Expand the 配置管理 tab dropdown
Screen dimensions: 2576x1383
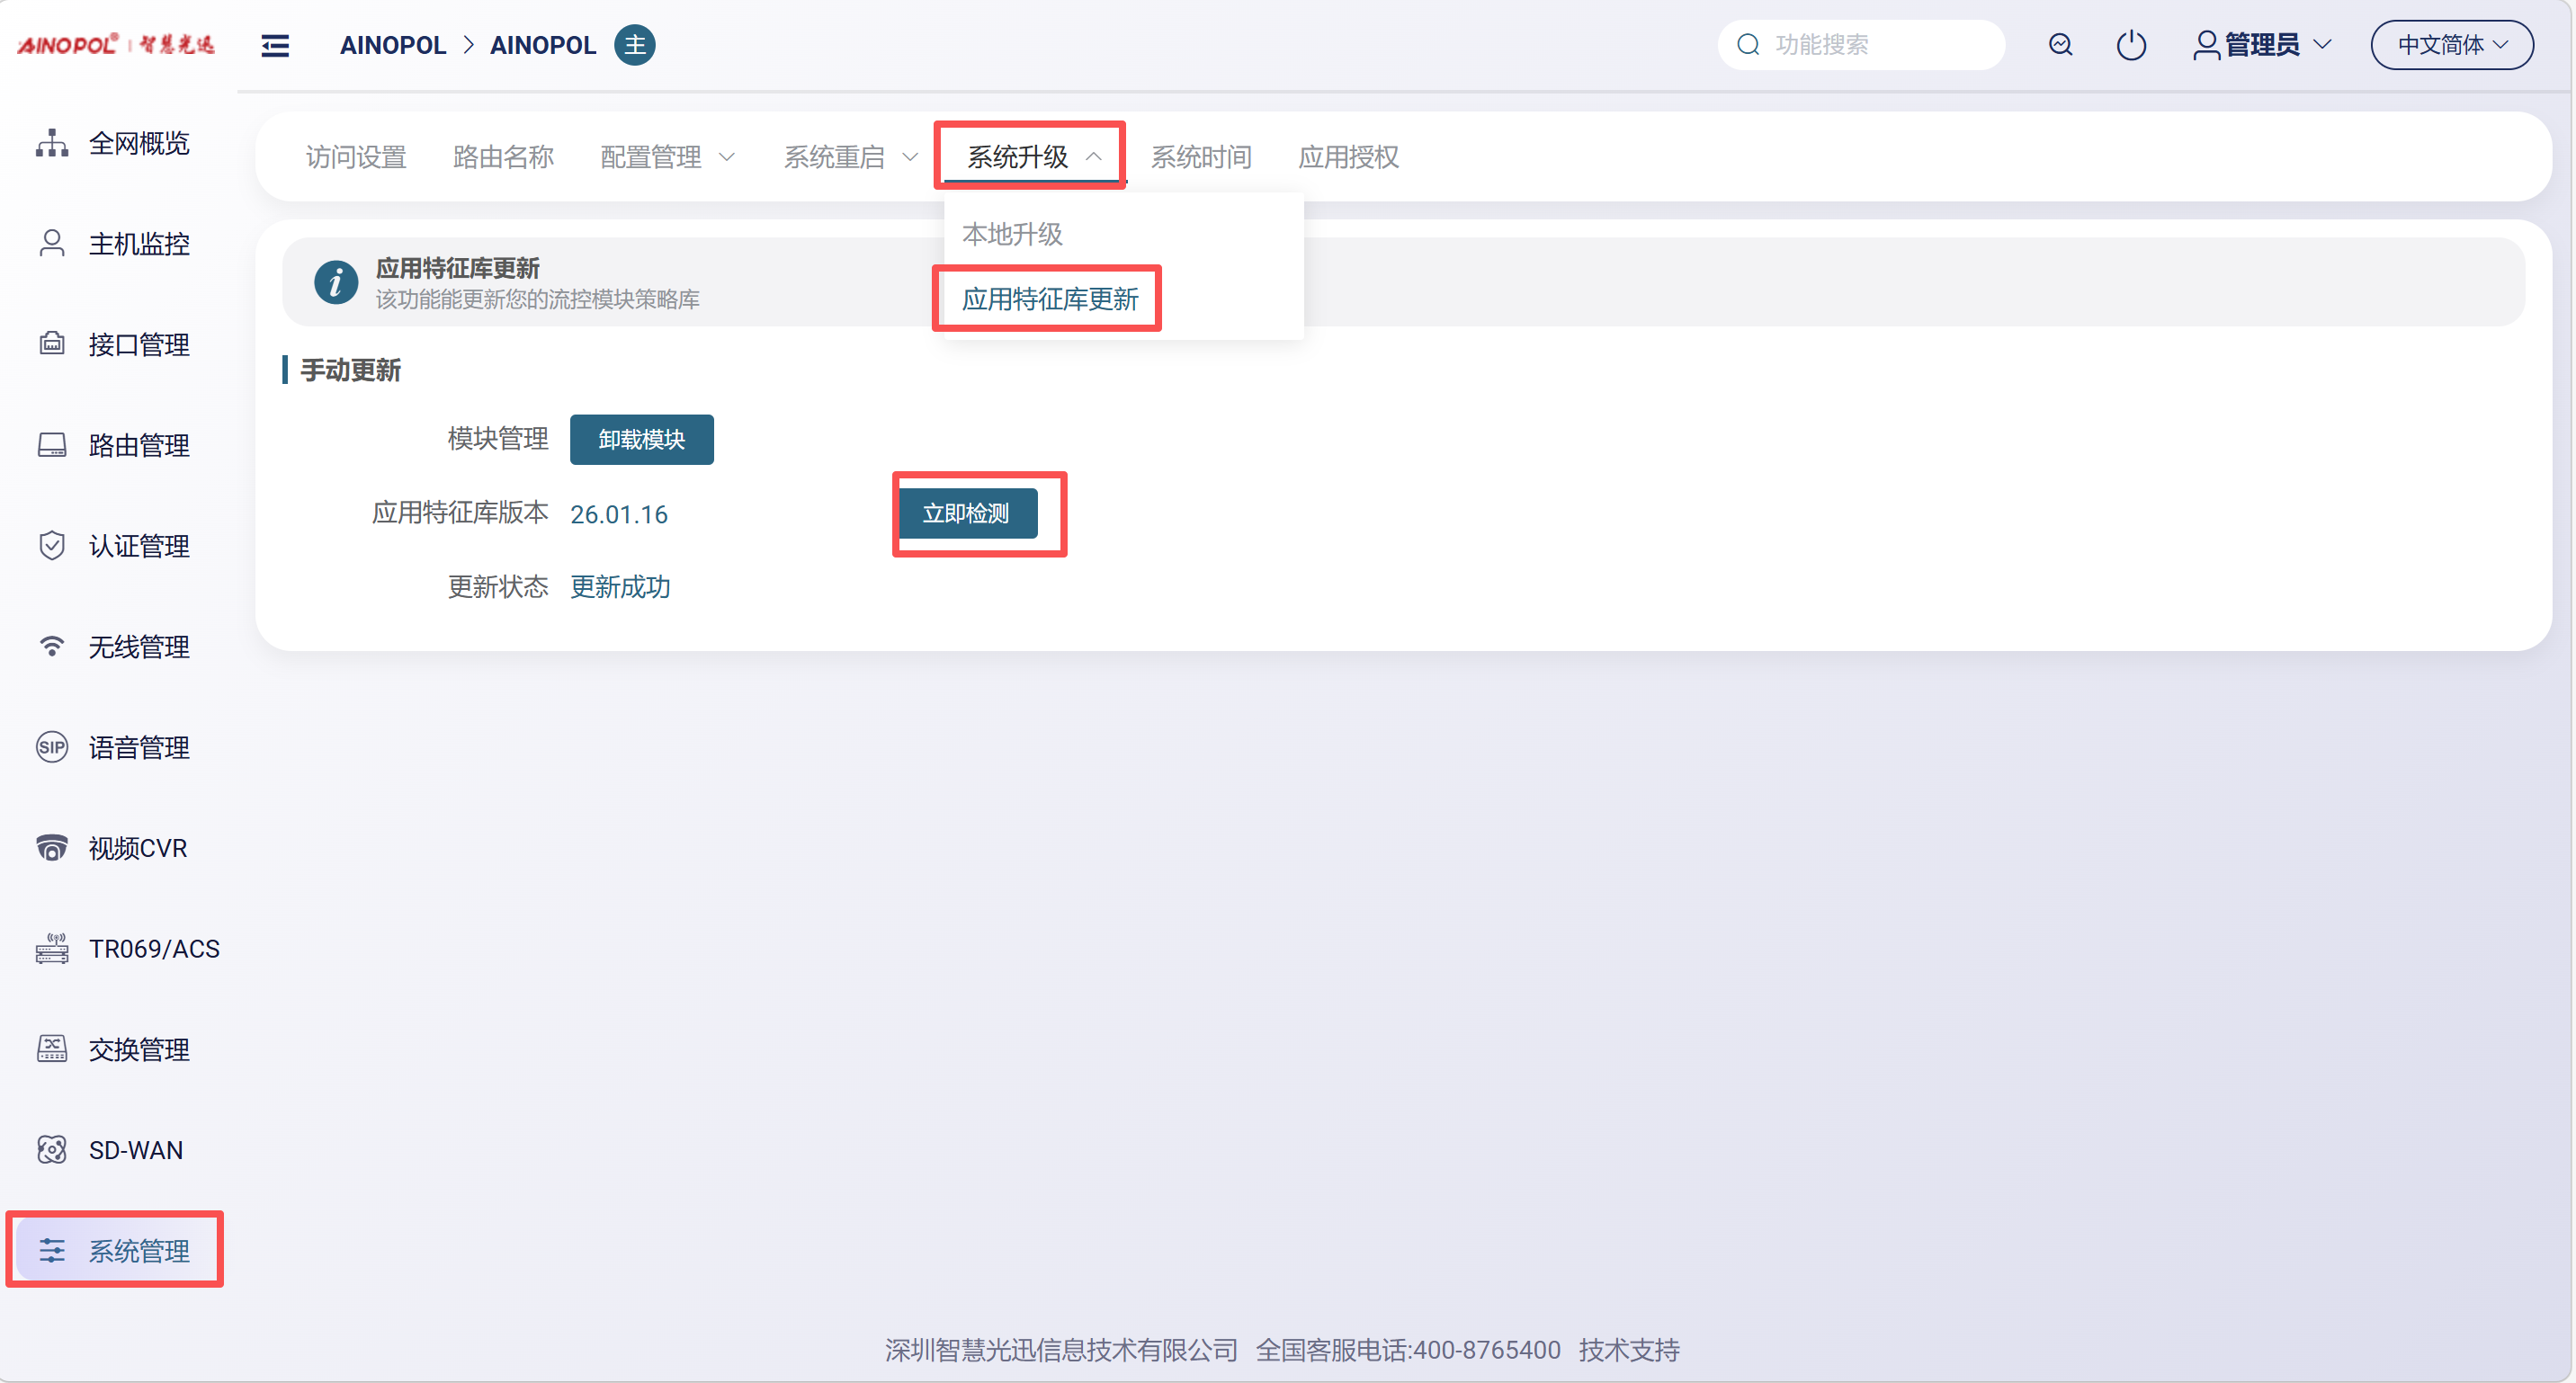click(667, 157)
